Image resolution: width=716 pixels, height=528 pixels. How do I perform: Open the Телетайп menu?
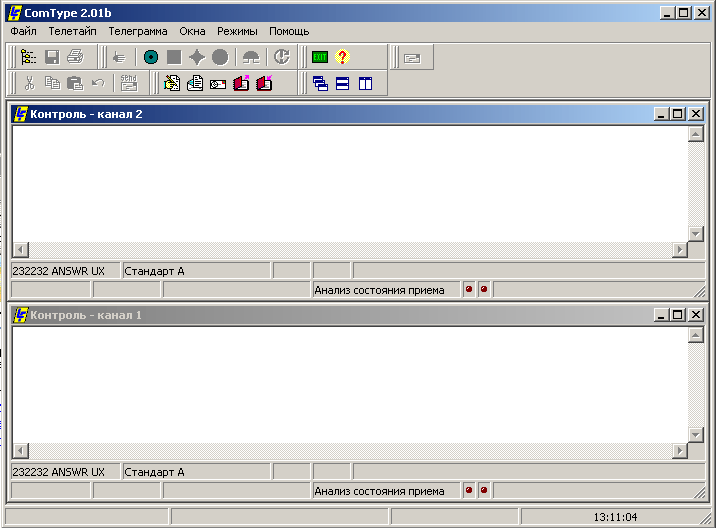click(73, 31)
